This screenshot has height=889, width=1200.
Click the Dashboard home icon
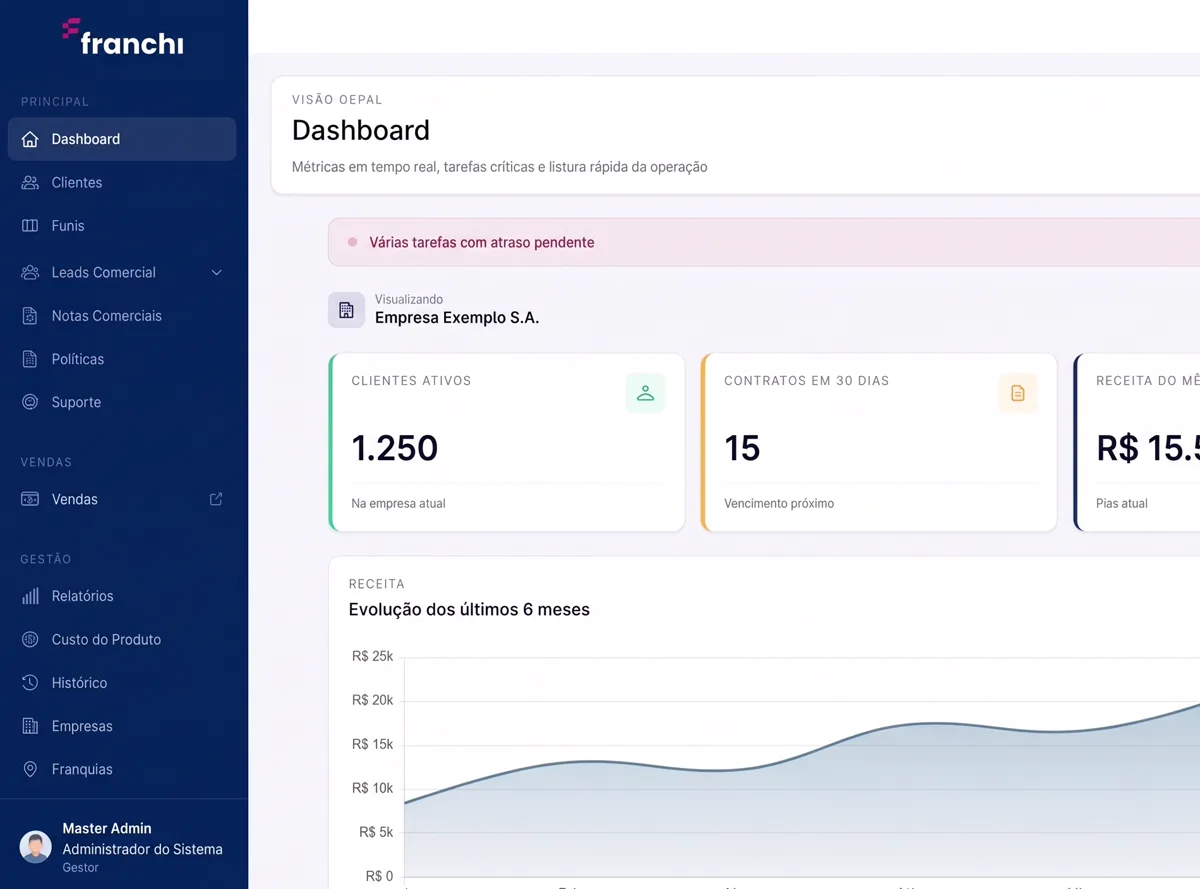click(30, 139)
